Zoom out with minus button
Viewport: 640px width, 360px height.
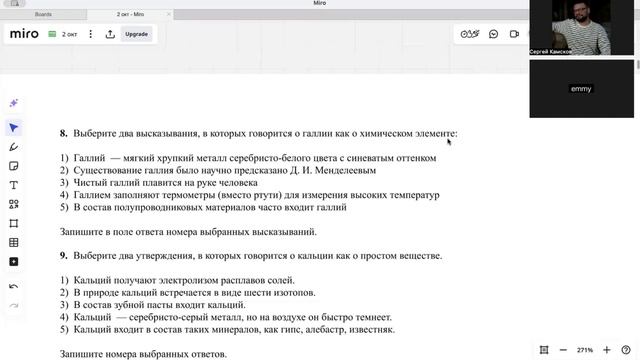(x=563, y=350)
